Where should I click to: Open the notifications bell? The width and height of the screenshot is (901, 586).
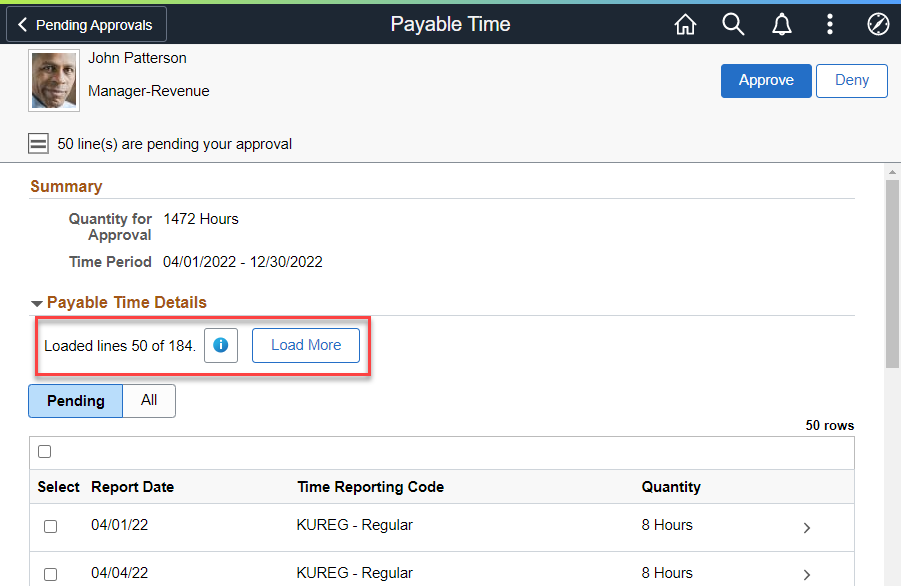[782, 25]
